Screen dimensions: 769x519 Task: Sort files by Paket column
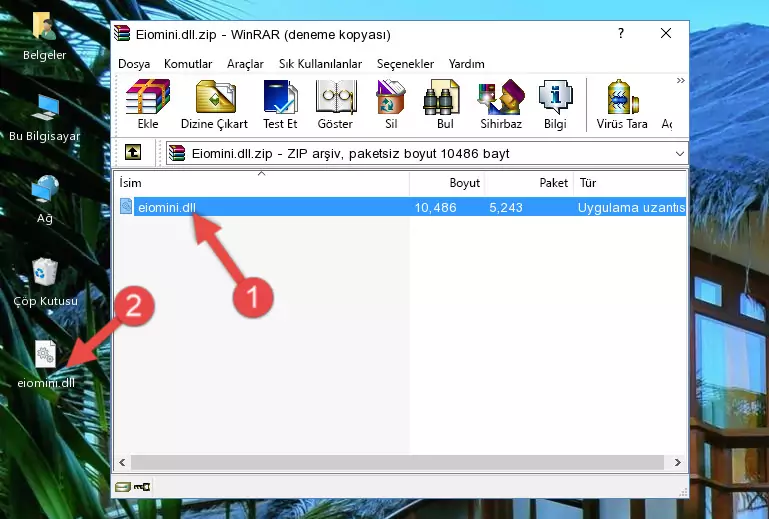tap(529, 182)
